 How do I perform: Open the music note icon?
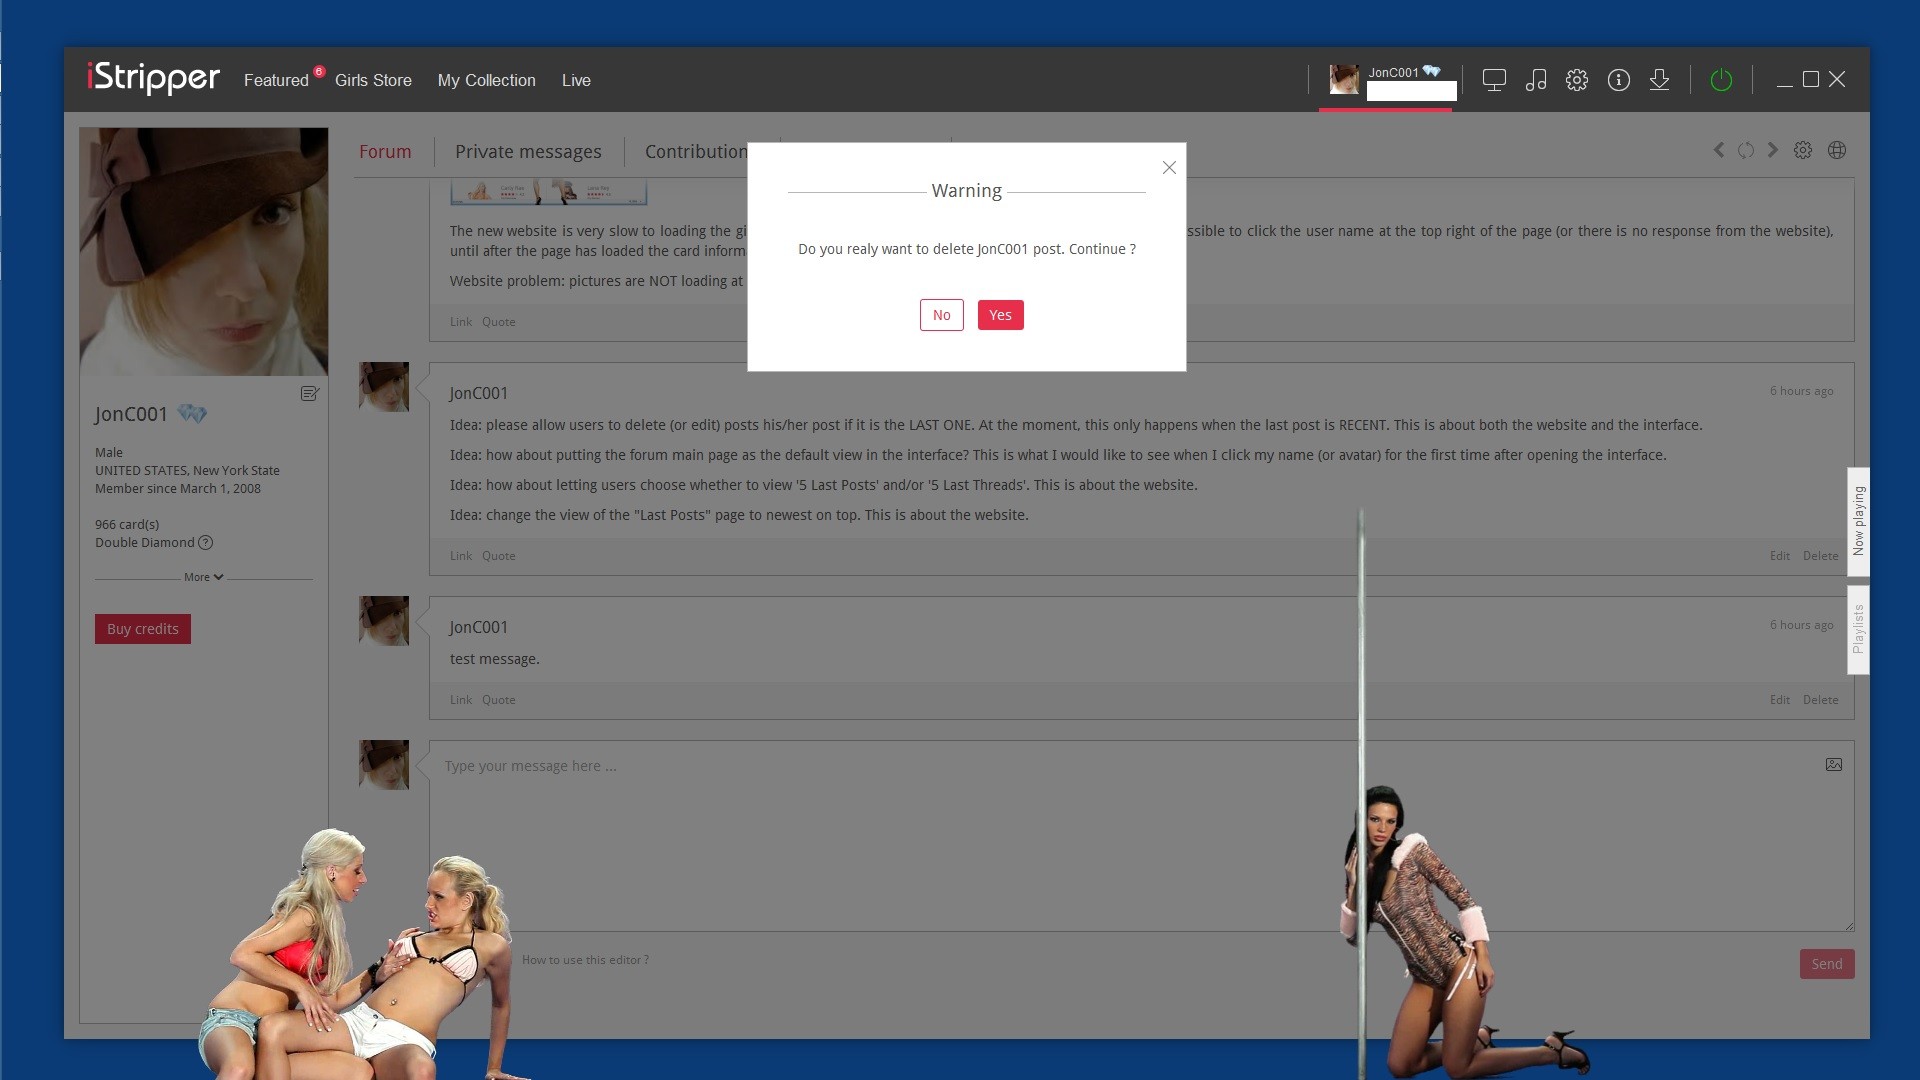pyautogui.click(x=1536, y=80)
